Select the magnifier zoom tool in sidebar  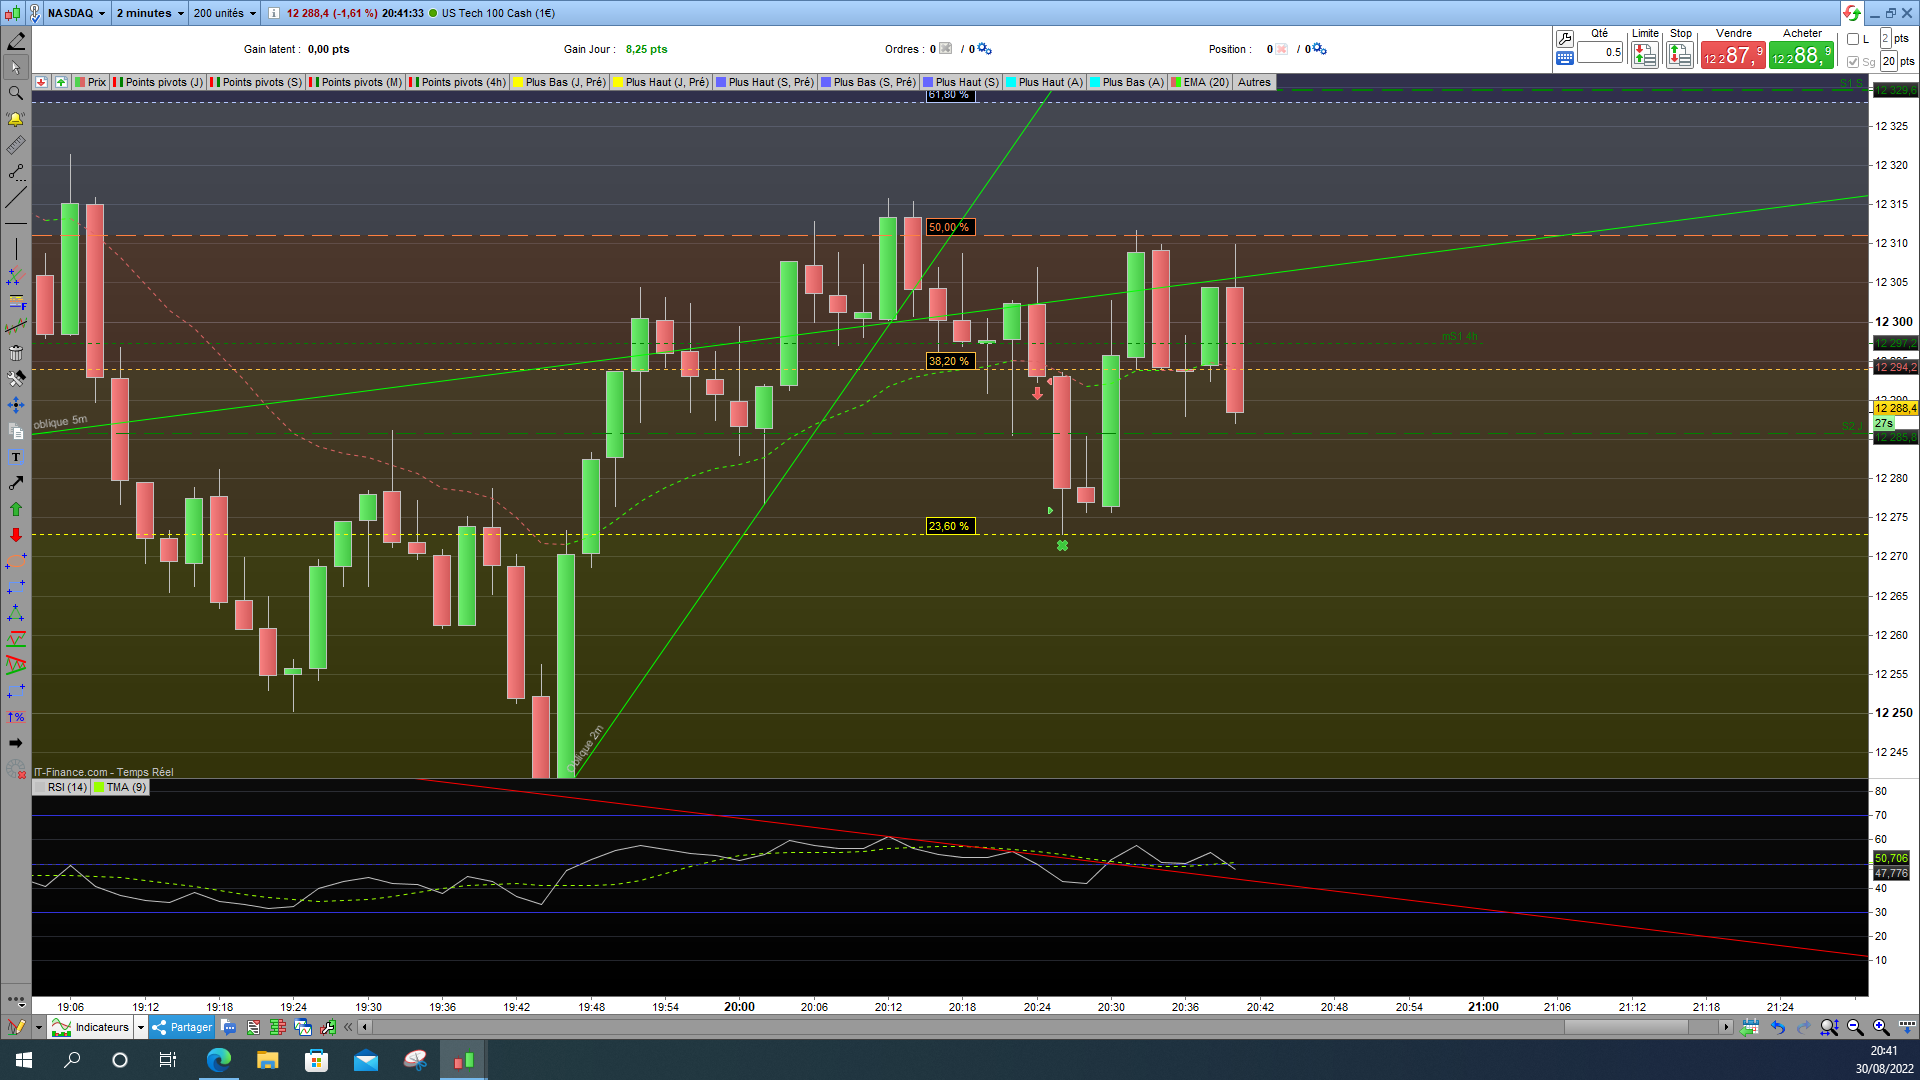pyautogui.click(x=15, y=93)
